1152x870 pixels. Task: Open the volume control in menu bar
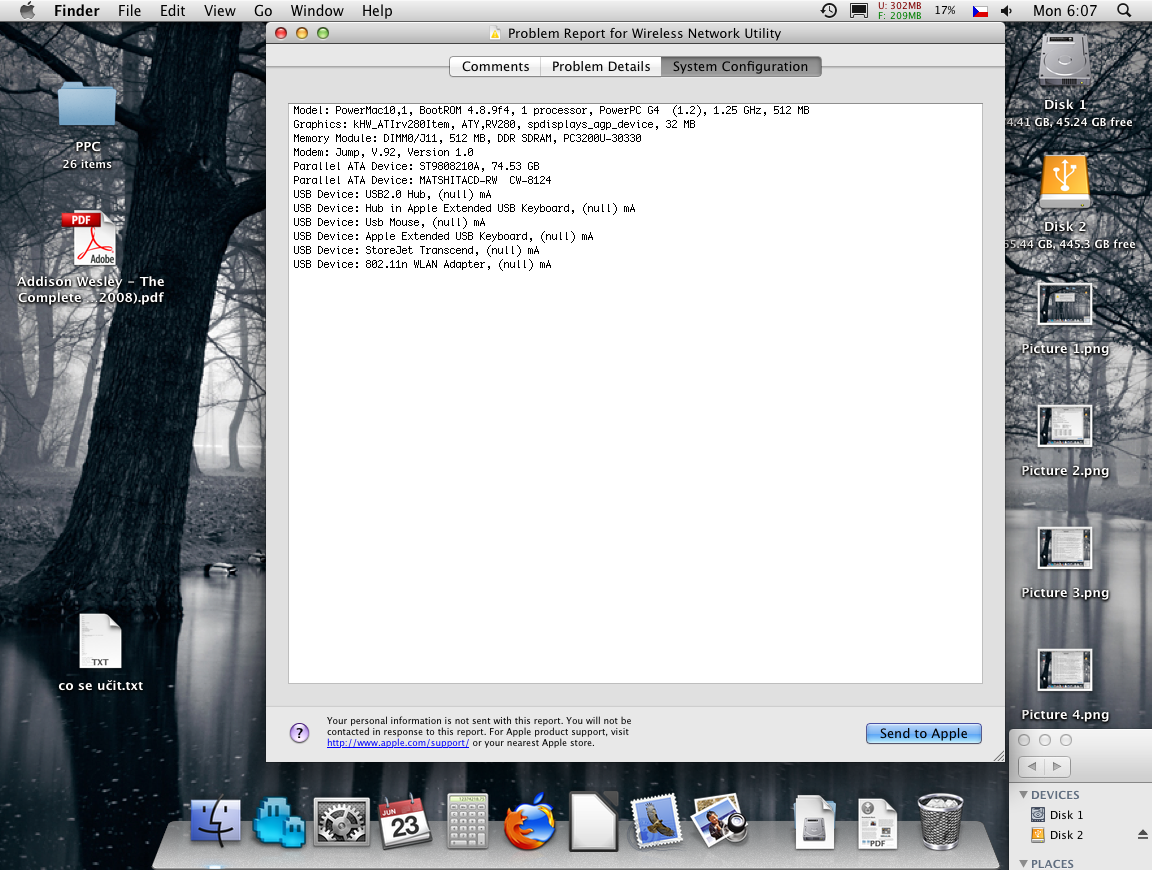click(x=1007, y=10)
